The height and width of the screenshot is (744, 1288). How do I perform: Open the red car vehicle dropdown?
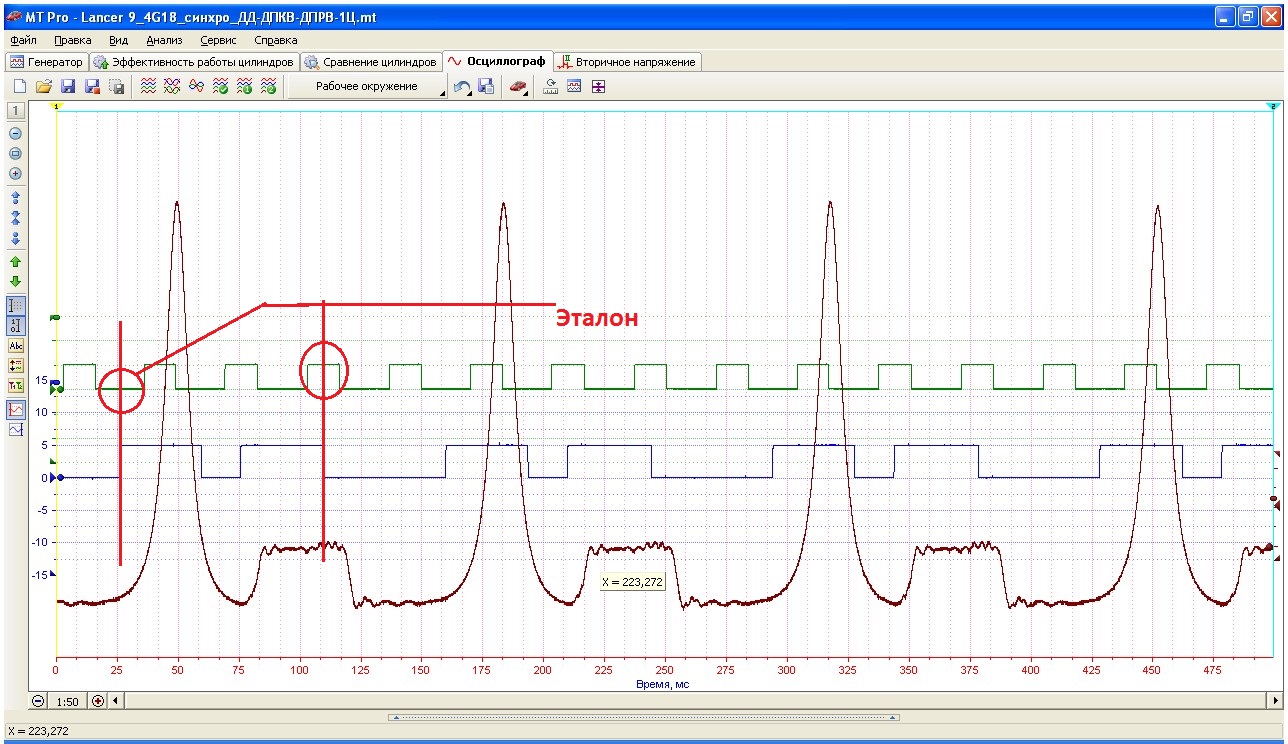[x=518, y=87]
